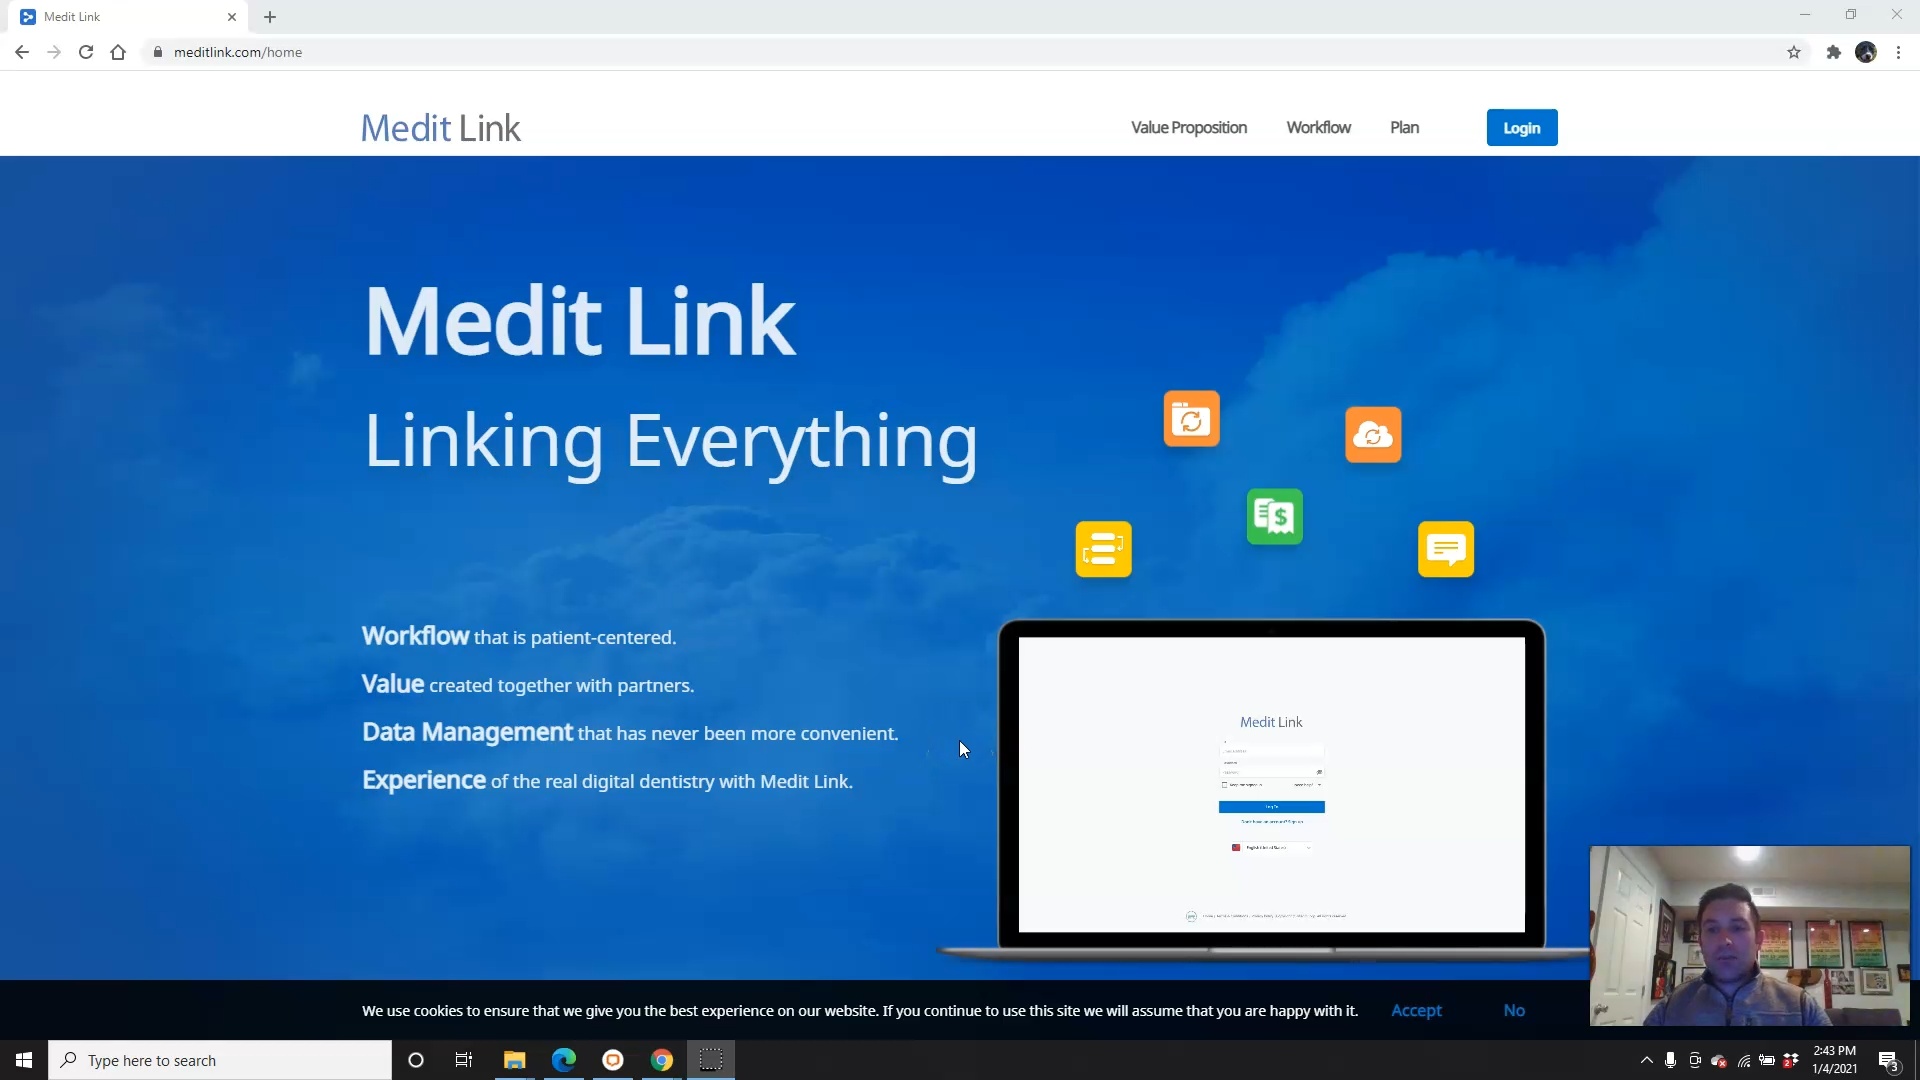The width and height of the screenshot is (1920, 1080).
Task: Open notifications via Action Center icon
Action: (1890, 1062)
